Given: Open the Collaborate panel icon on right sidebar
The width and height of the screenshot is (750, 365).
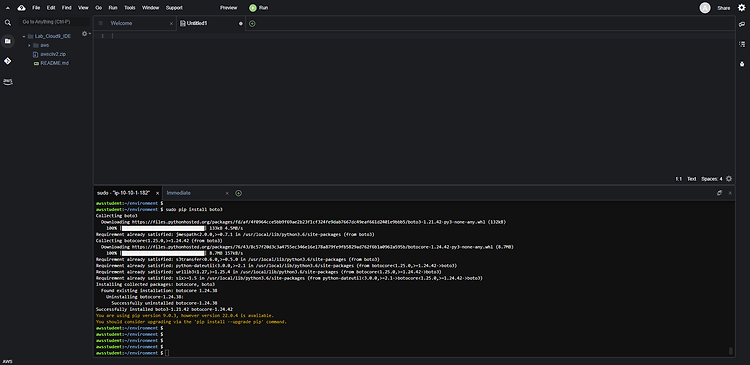Looking at the screenshot, I should [742, 24].
